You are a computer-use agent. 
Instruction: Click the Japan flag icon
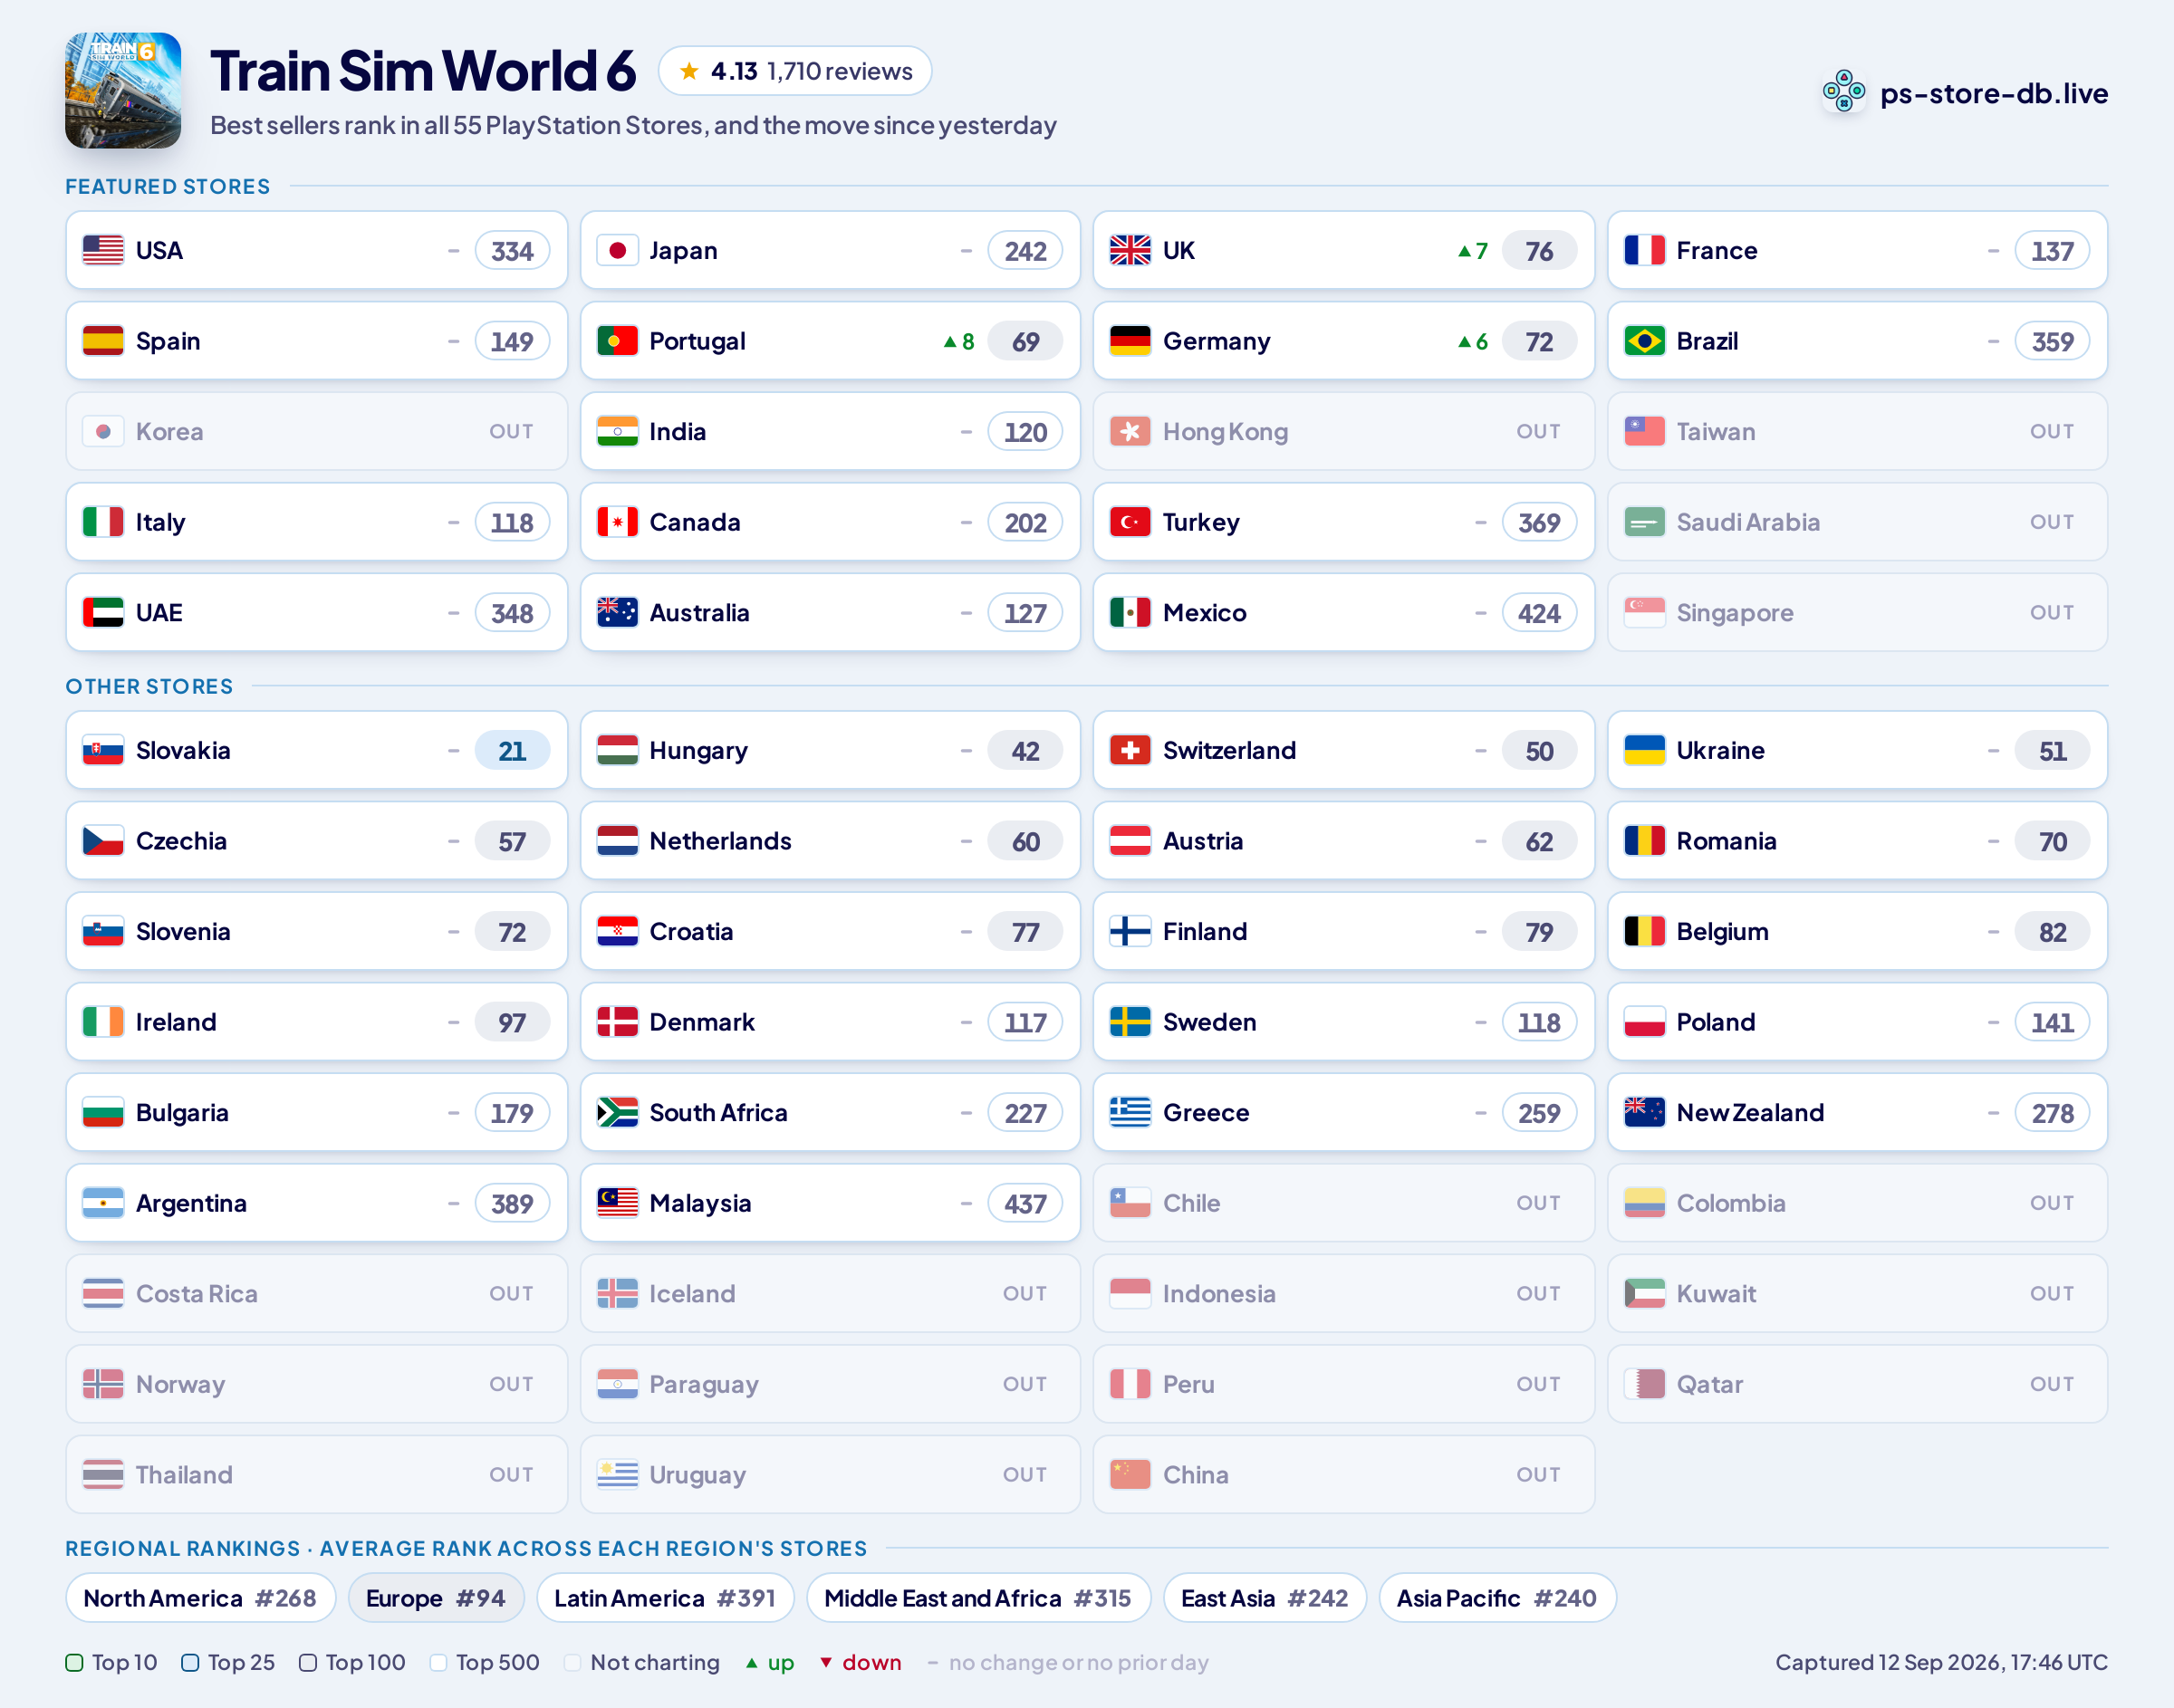617,250
